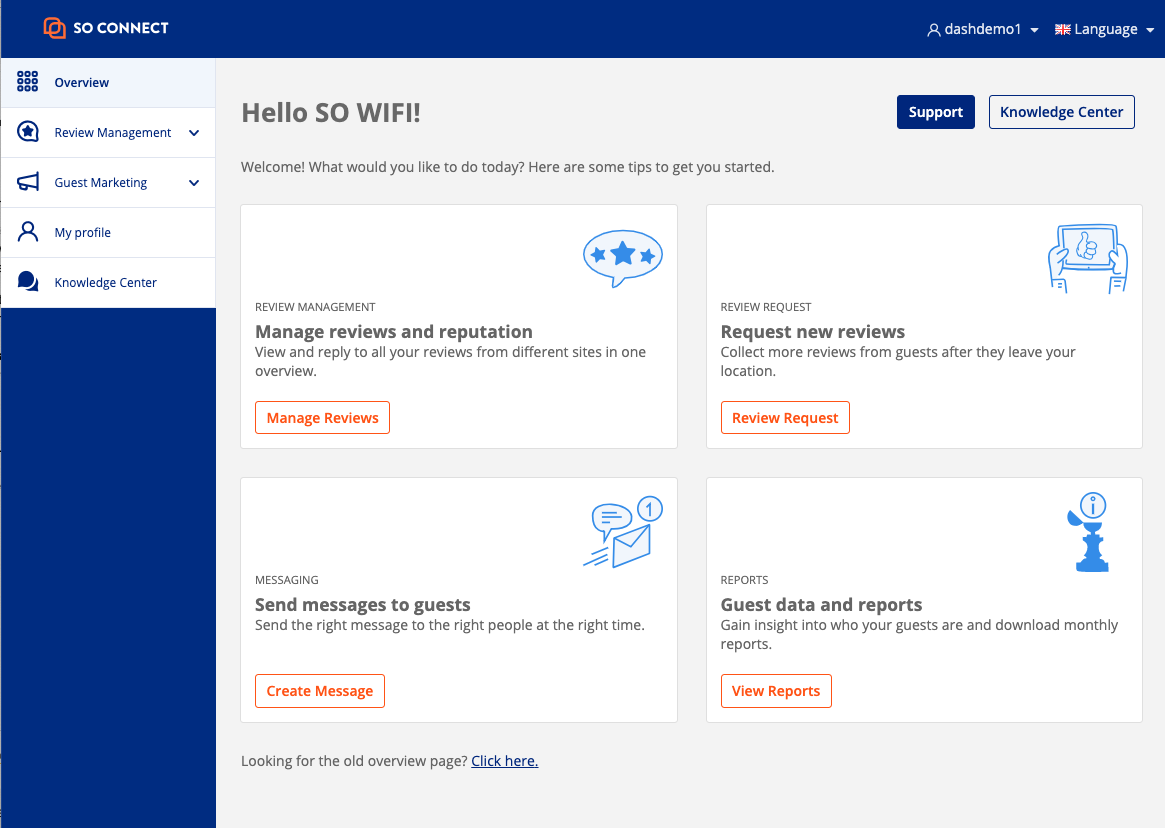Screen dimensions: 1165x828
Task: Click the Knowledge Center chat bubbles icon
Action: [27, 282]
